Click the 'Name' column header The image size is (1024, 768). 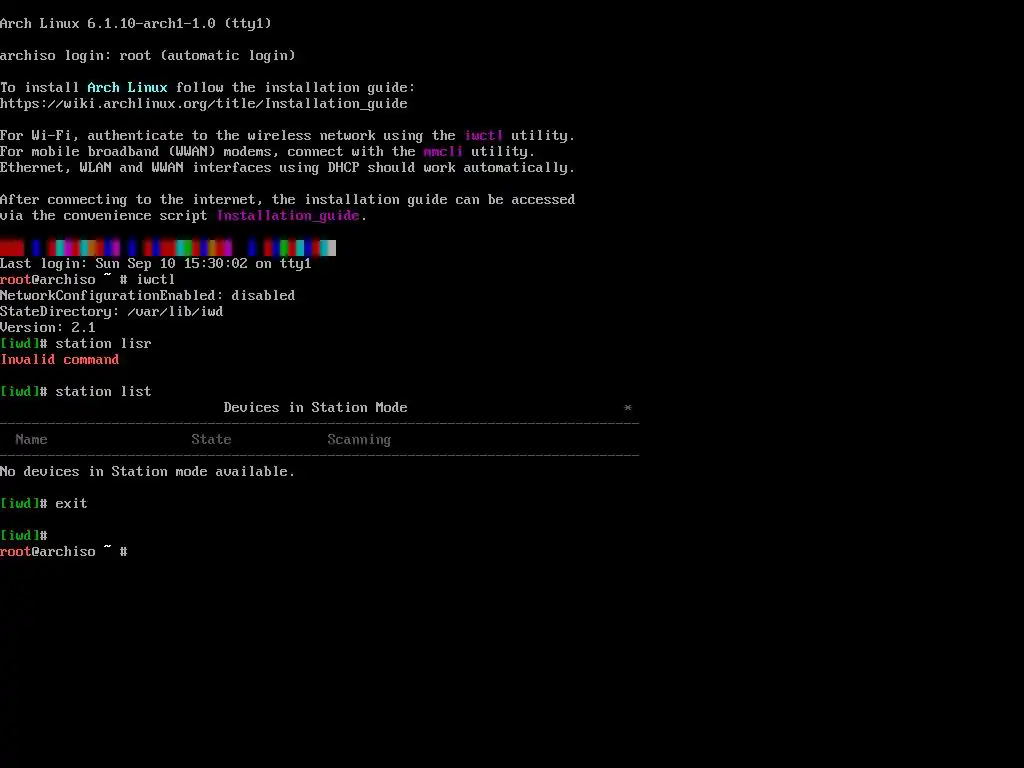click(31, 440)
